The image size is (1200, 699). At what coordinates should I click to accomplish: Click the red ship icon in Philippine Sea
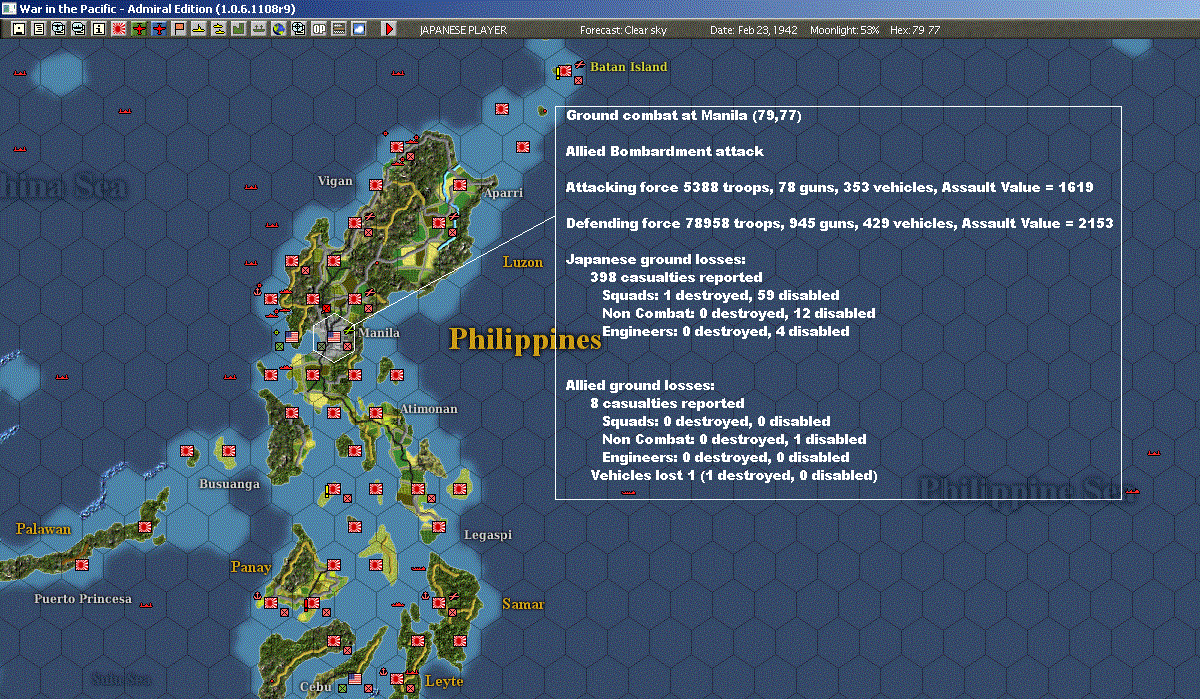(1131, 491)
